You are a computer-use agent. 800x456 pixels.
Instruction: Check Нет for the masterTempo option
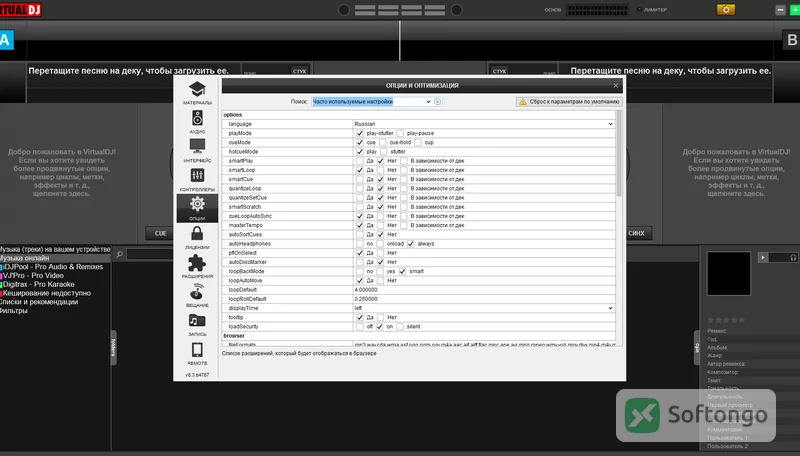(x=381, y=225)
